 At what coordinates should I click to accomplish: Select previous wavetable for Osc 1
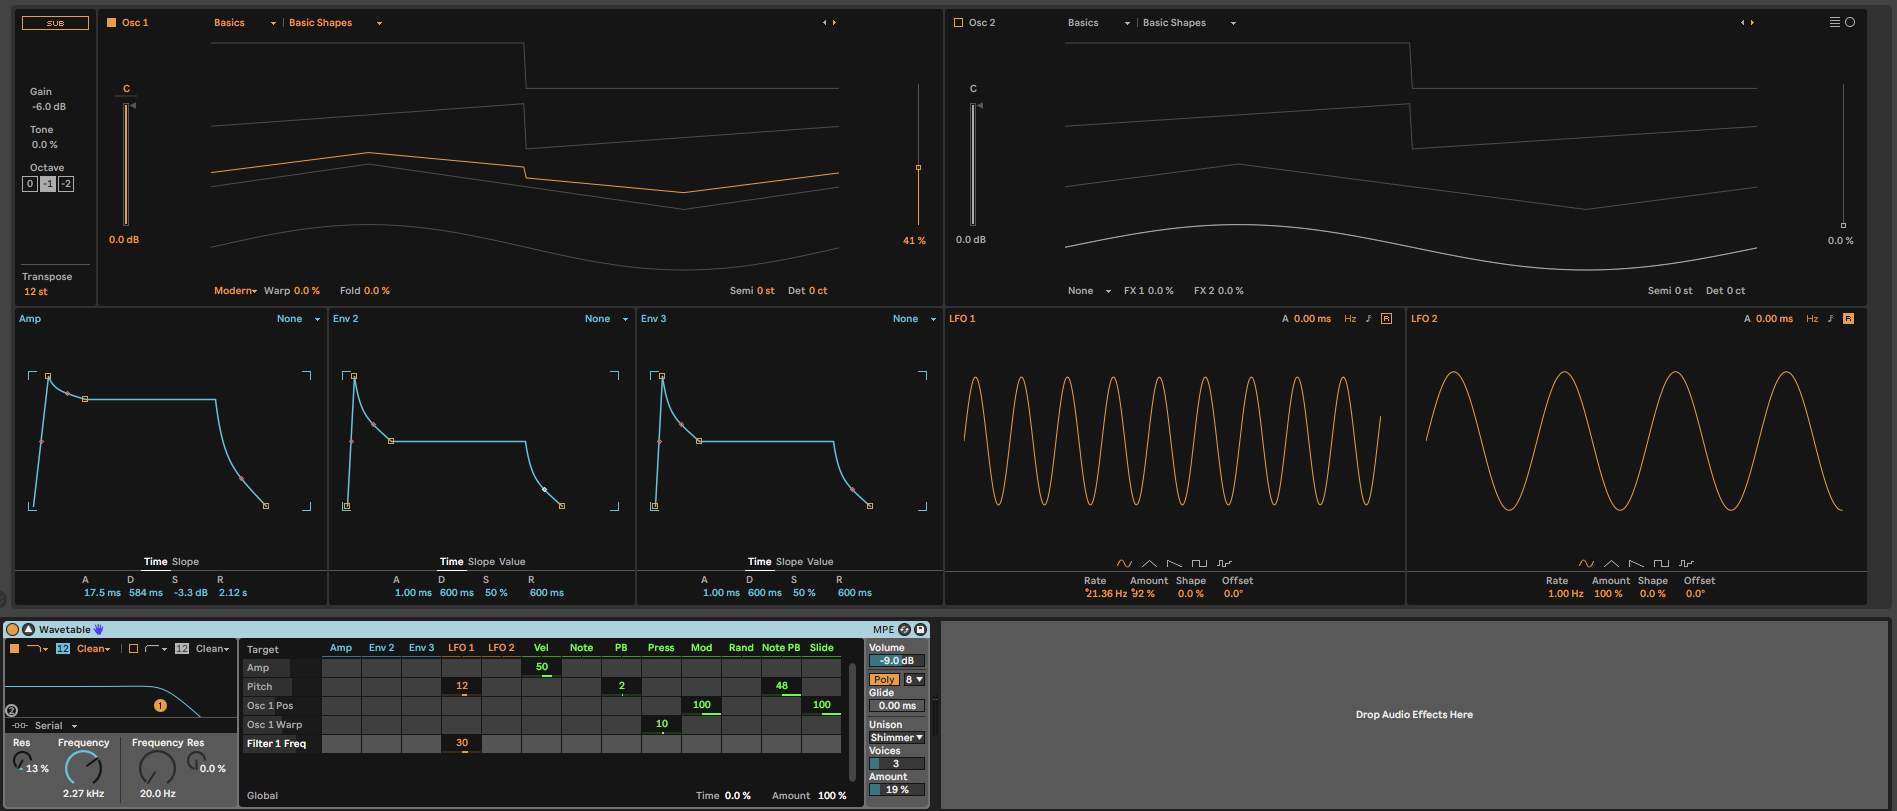pos(825,22)
